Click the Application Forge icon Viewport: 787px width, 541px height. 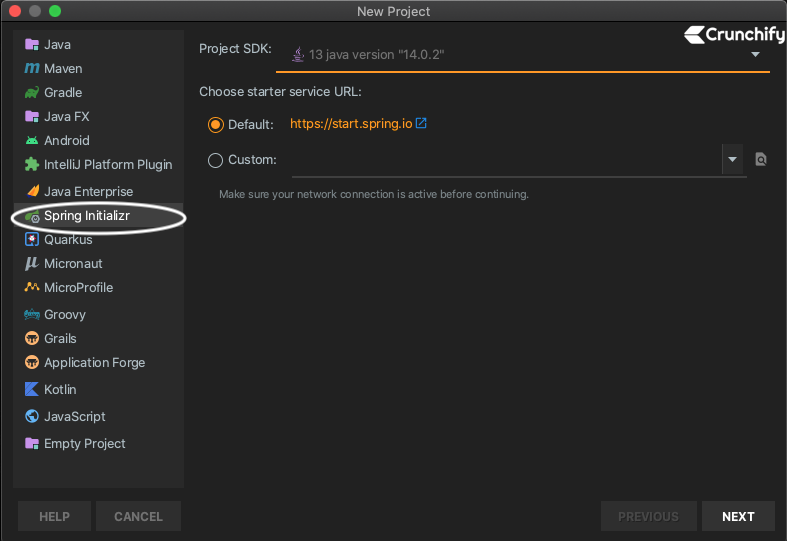32,362
